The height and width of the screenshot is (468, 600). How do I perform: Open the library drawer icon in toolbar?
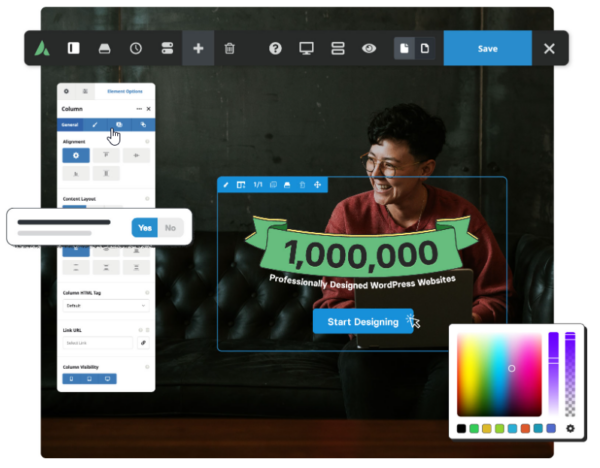click(104, 49)
